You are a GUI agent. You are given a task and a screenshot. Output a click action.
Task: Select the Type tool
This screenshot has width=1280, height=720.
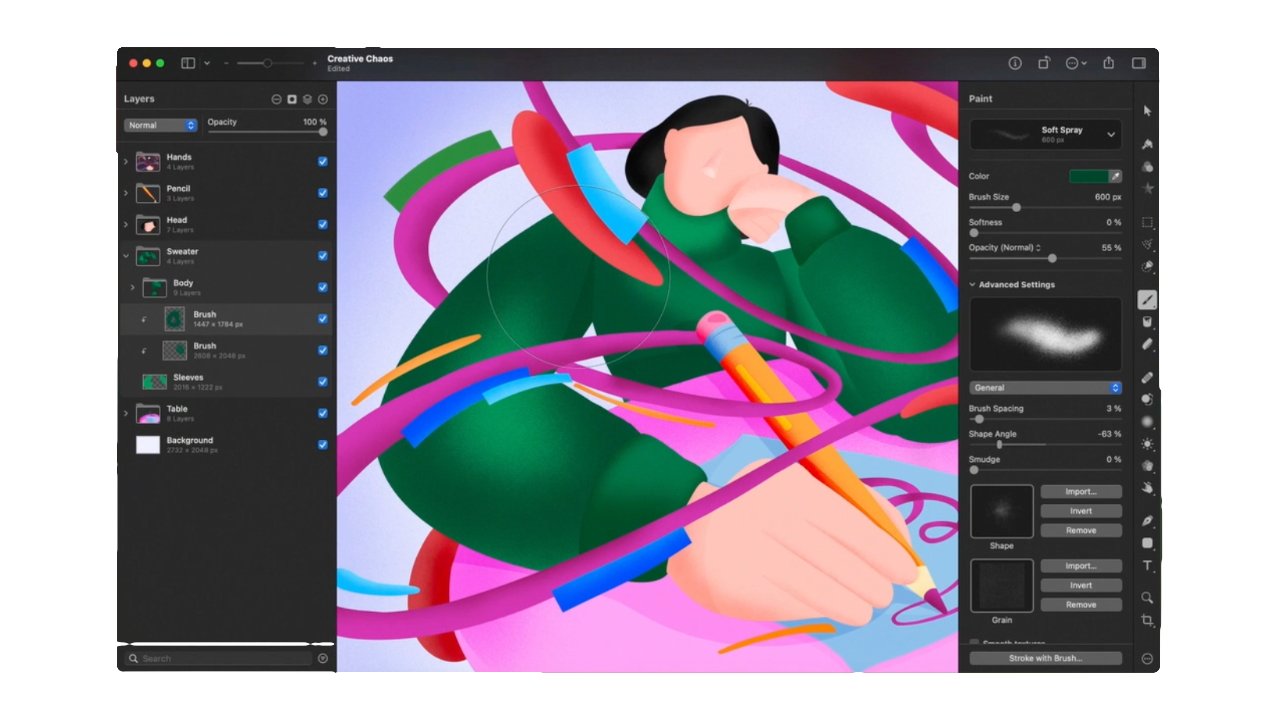point(1148,566)
